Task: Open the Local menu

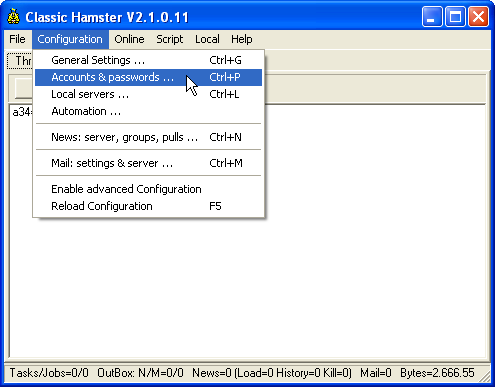Action: (207, 39)
